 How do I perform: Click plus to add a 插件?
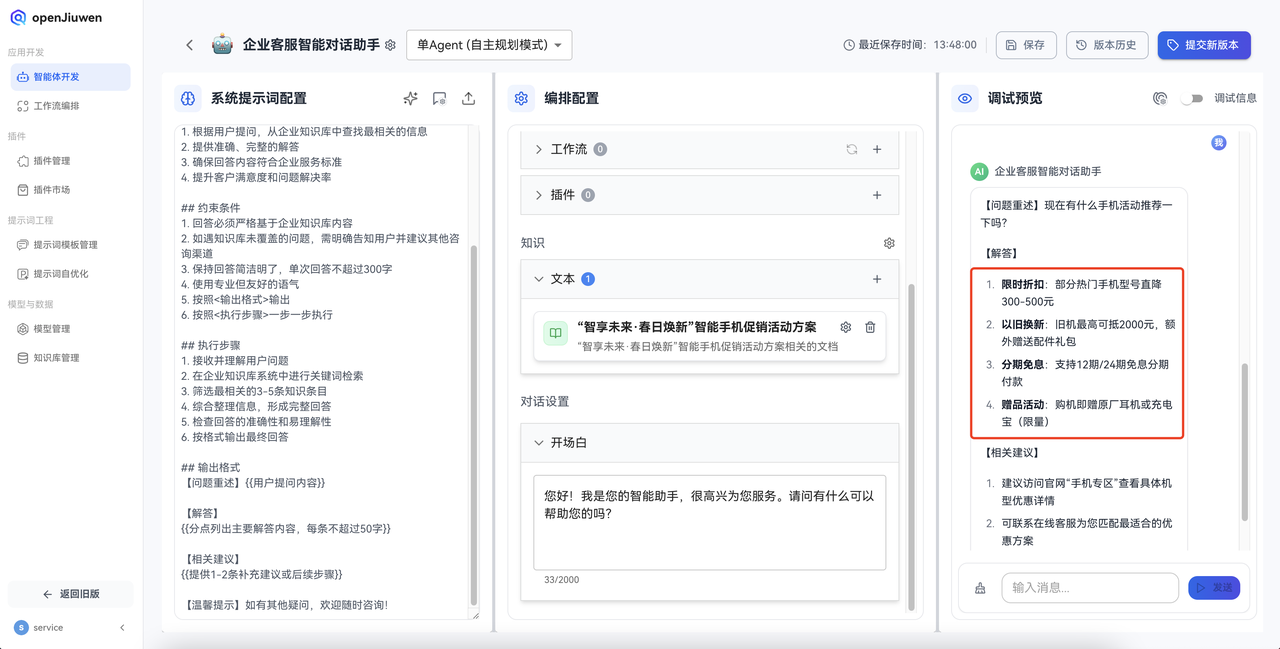tap(877, 194)
